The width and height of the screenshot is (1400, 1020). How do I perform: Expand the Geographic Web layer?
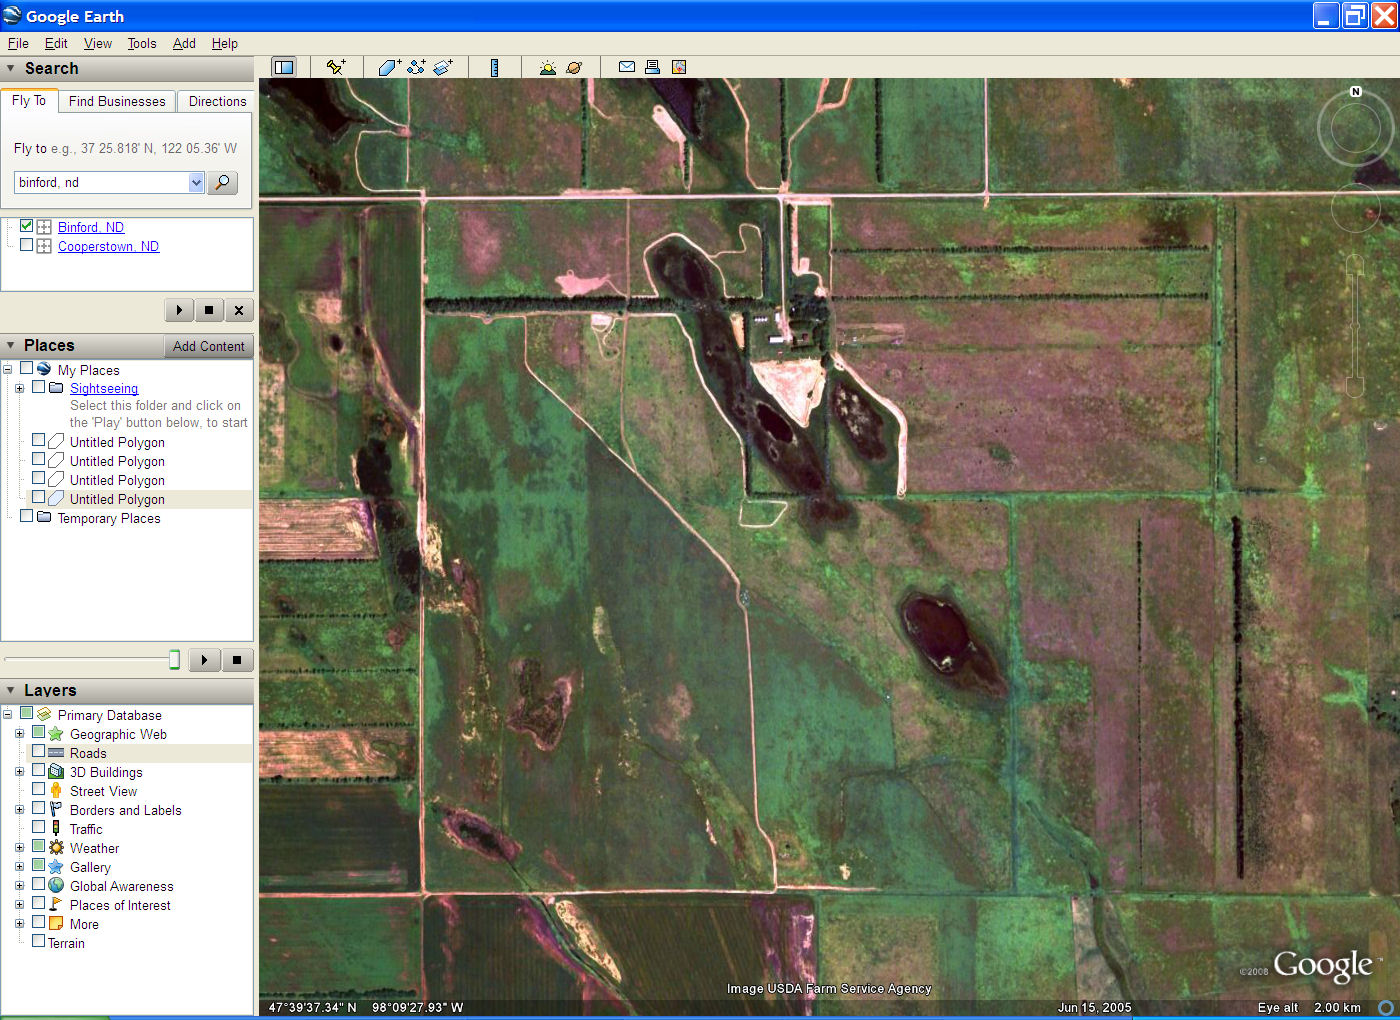pyautogui.click(x=19, y=734)
